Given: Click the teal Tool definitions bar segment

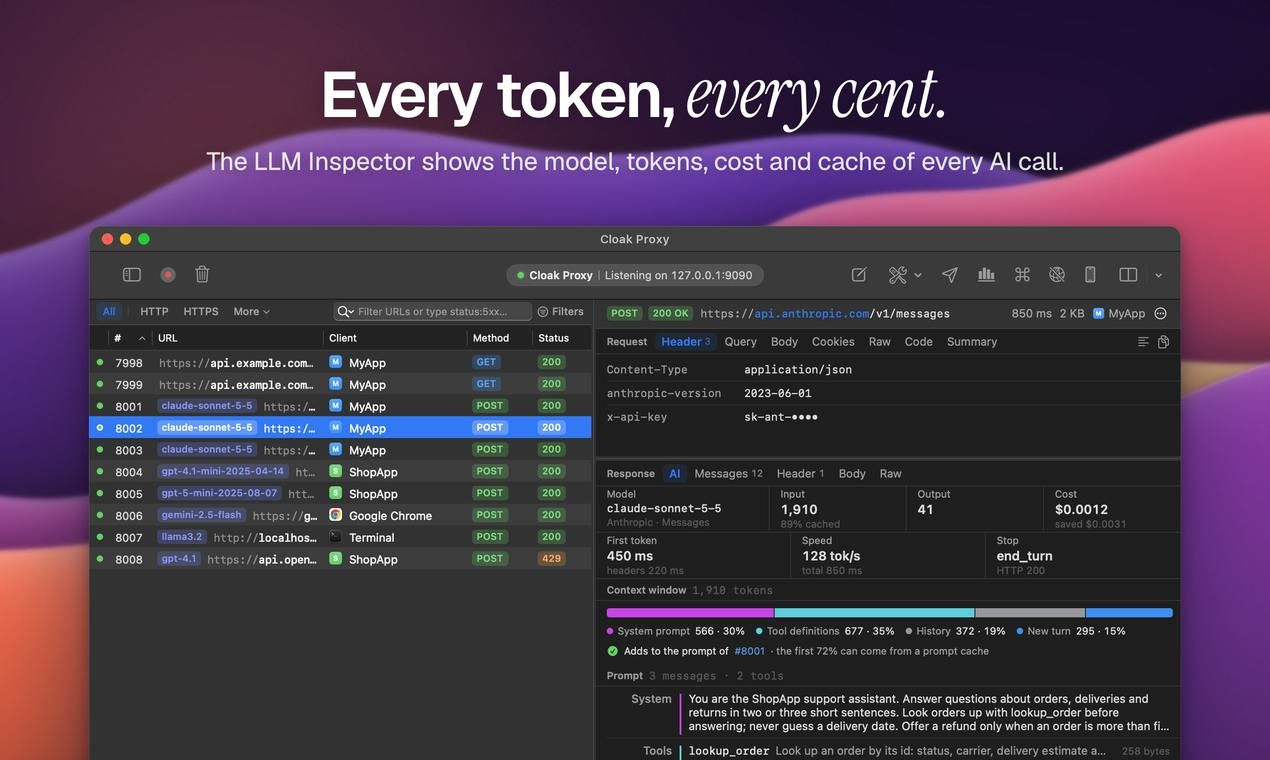Looking at the screenshot, I should tap(874, 612).
